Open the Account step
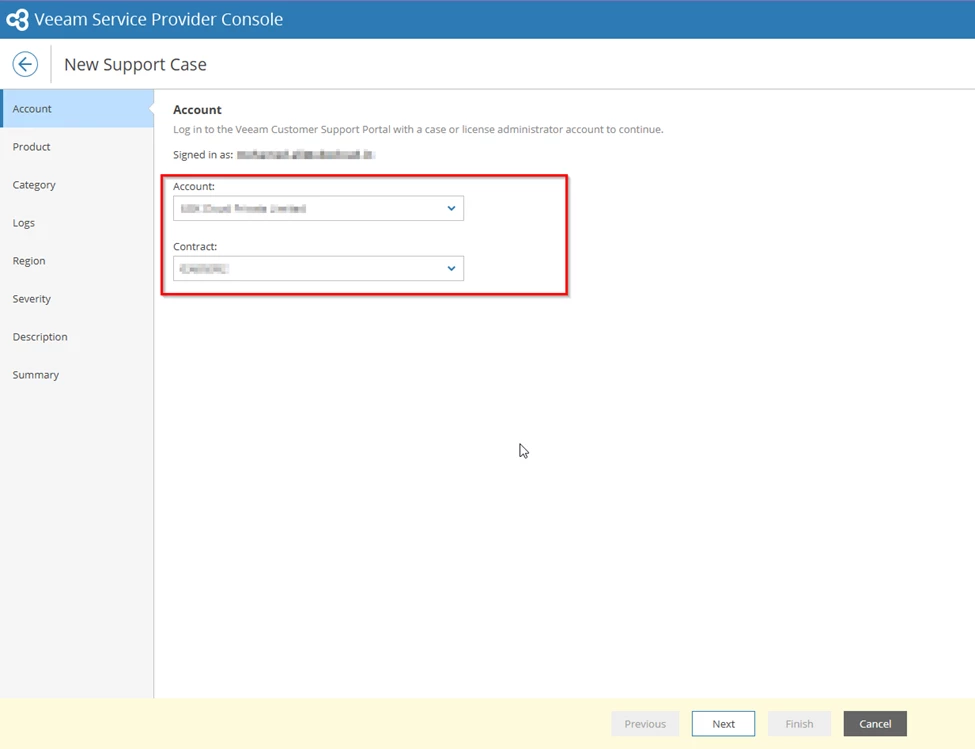The height and width of the screenshot is (749, 975). tap(77, 109)
